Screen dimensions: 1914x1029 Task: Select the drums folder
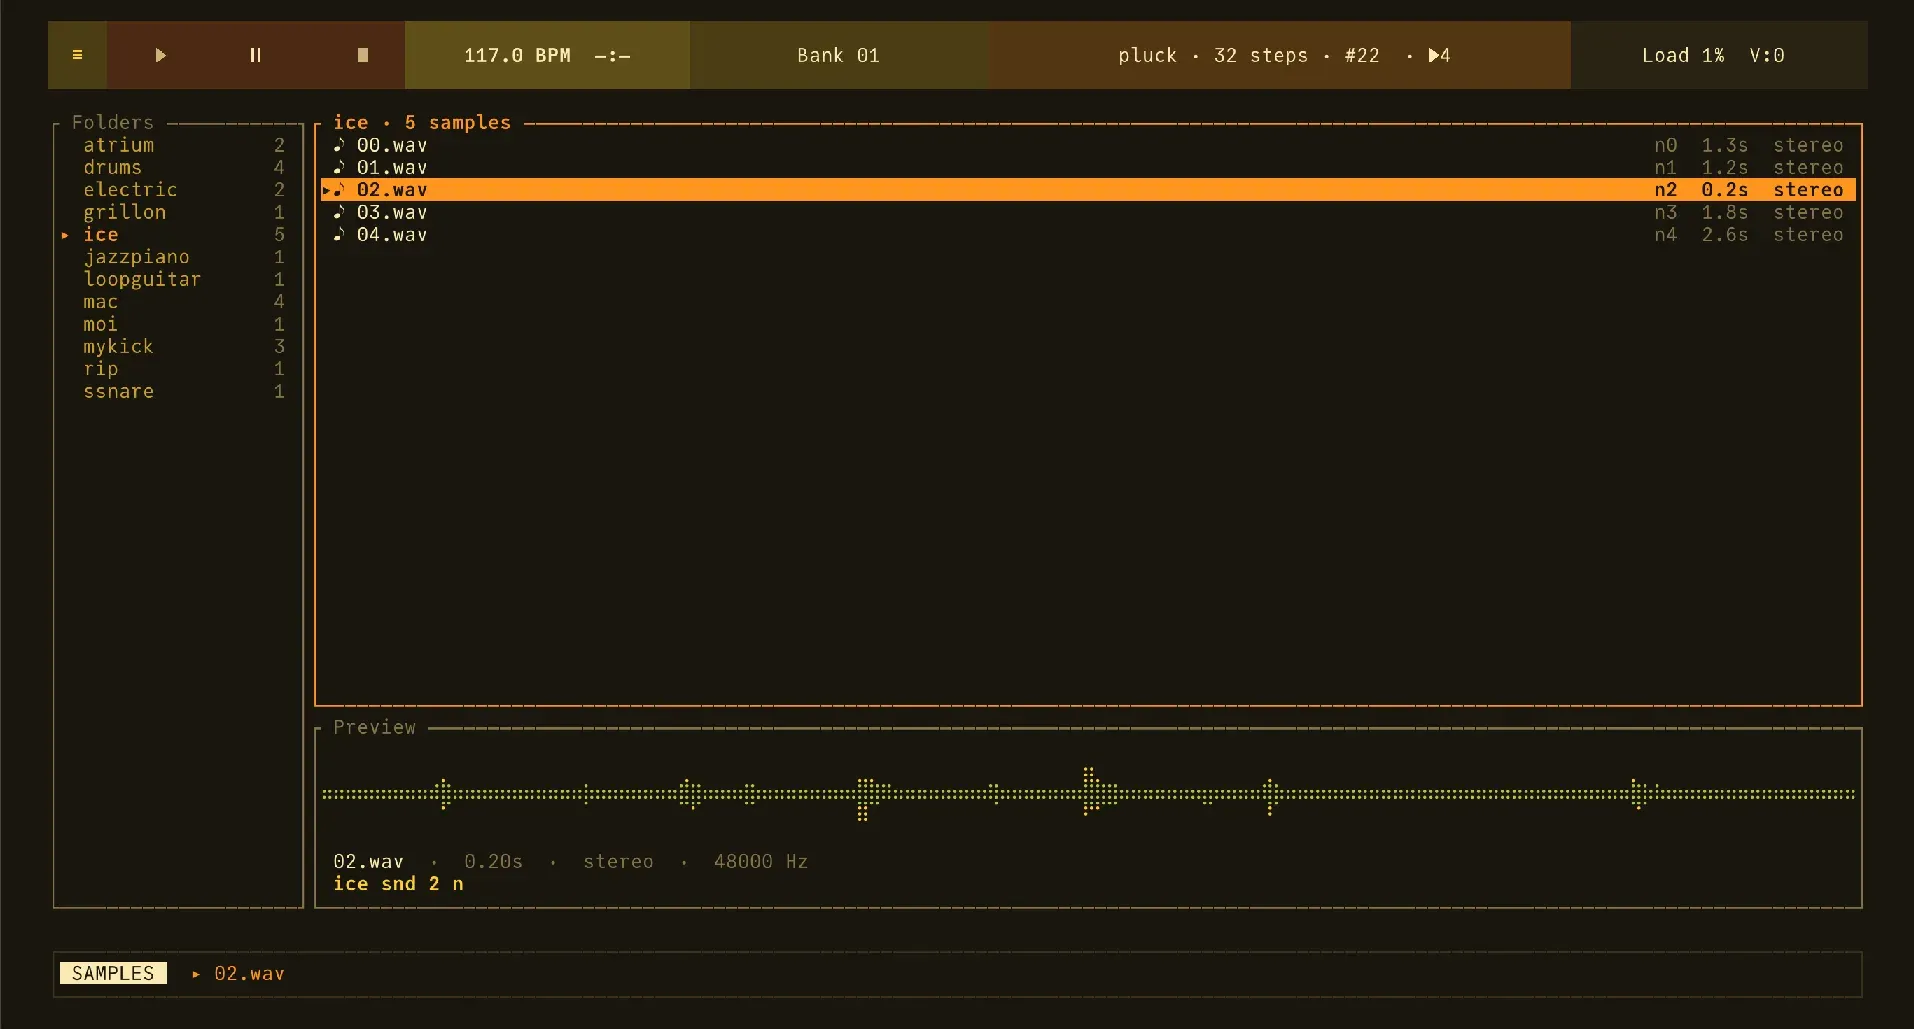tap(178, 167)
